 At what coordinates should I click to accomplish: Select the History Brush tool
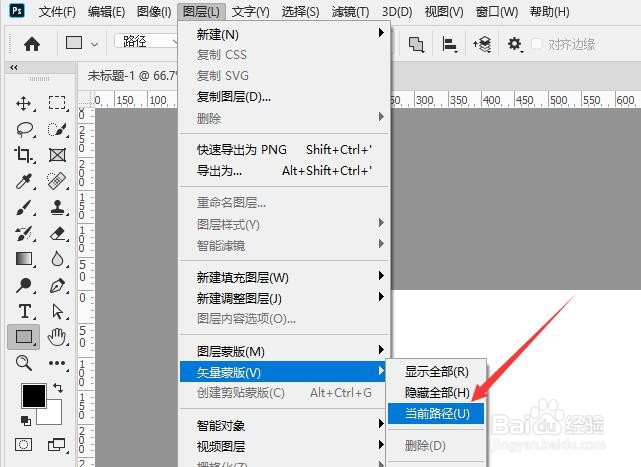pyautogui.click(x=24, y=234)
